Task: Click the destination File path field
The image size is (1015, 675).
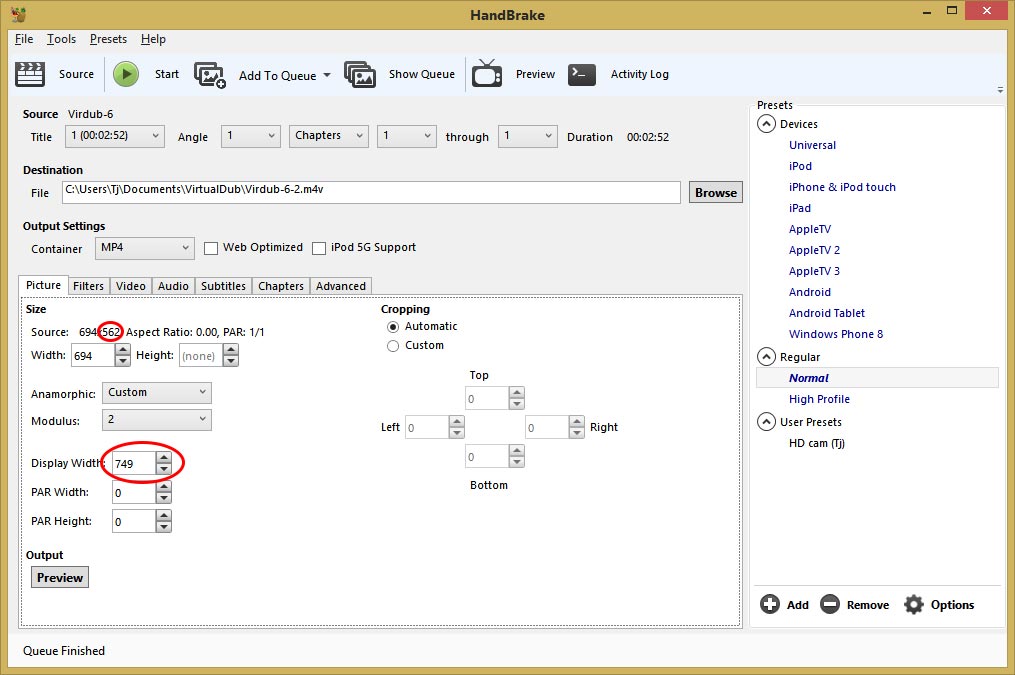Action: [372, 192]
